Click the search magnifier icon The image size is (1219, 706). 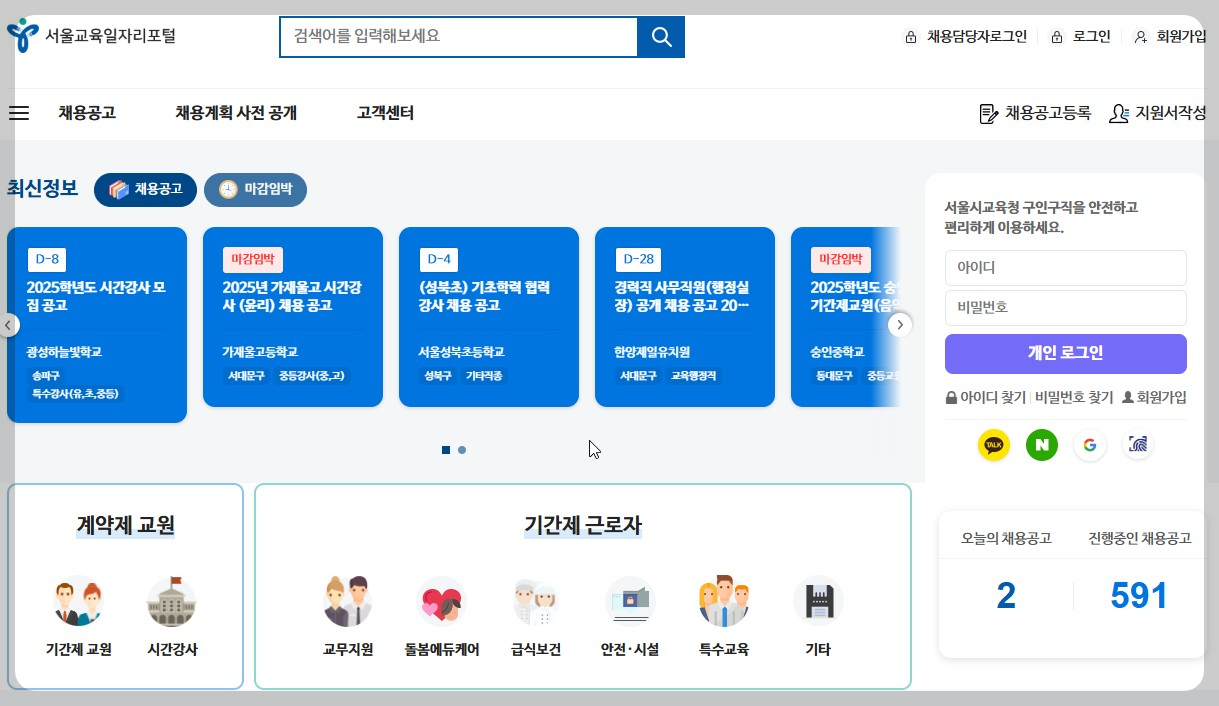point(661,37)
